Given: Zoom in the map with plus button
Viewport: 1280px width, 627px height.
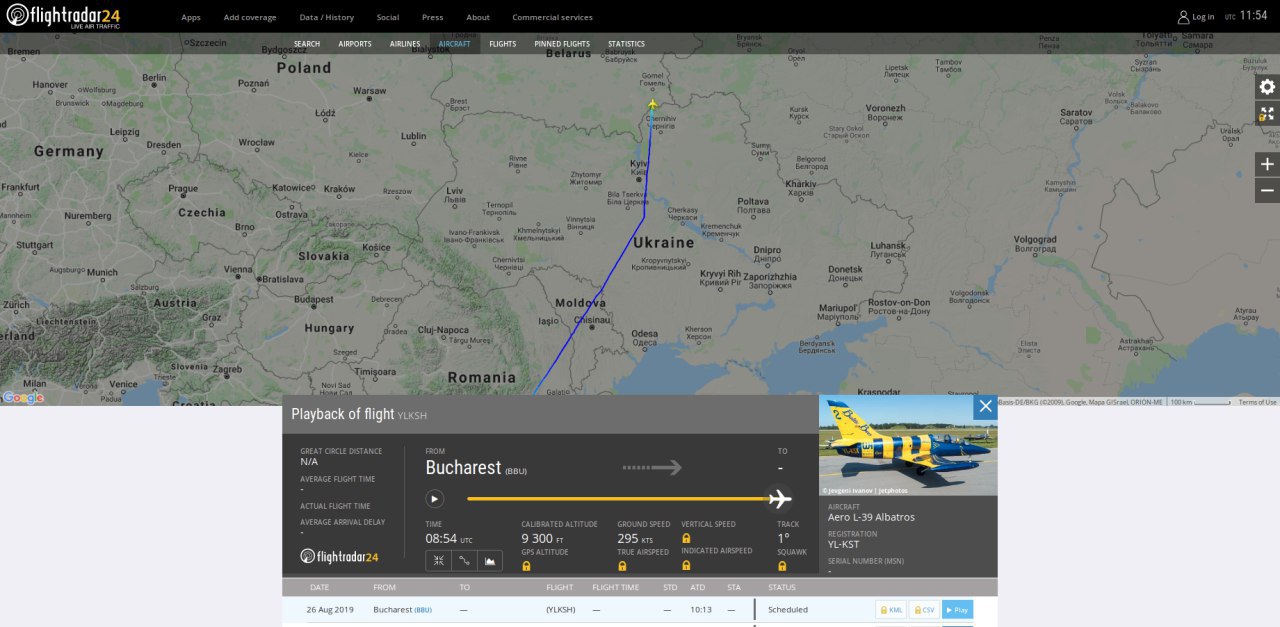Looking at the screenshot, I should 1267,164.
